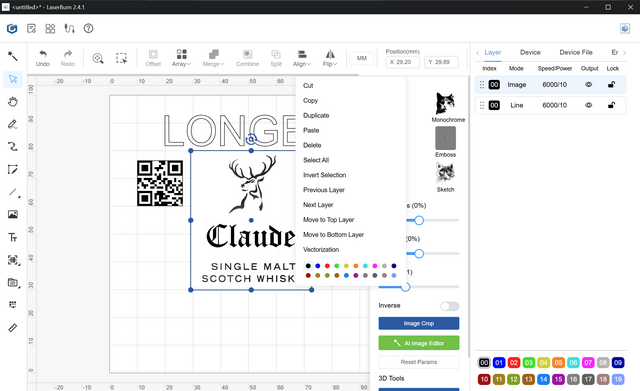The width and height of the screenshot is (640, 391).
Task: Select the Monochrome image style thumbnail
Action: pos(446,104)
